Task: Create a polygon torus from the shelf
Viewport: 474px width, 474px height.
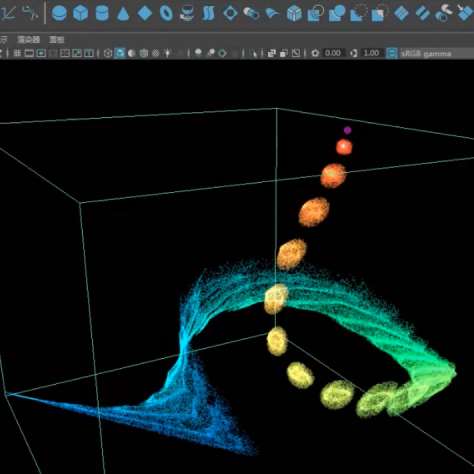Action: [166, 13]
